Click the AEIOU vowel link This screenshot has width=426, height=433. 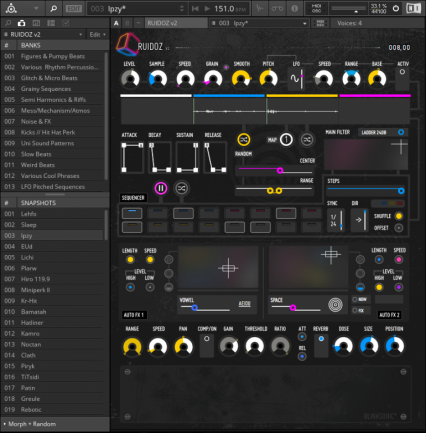pos(244,304)
